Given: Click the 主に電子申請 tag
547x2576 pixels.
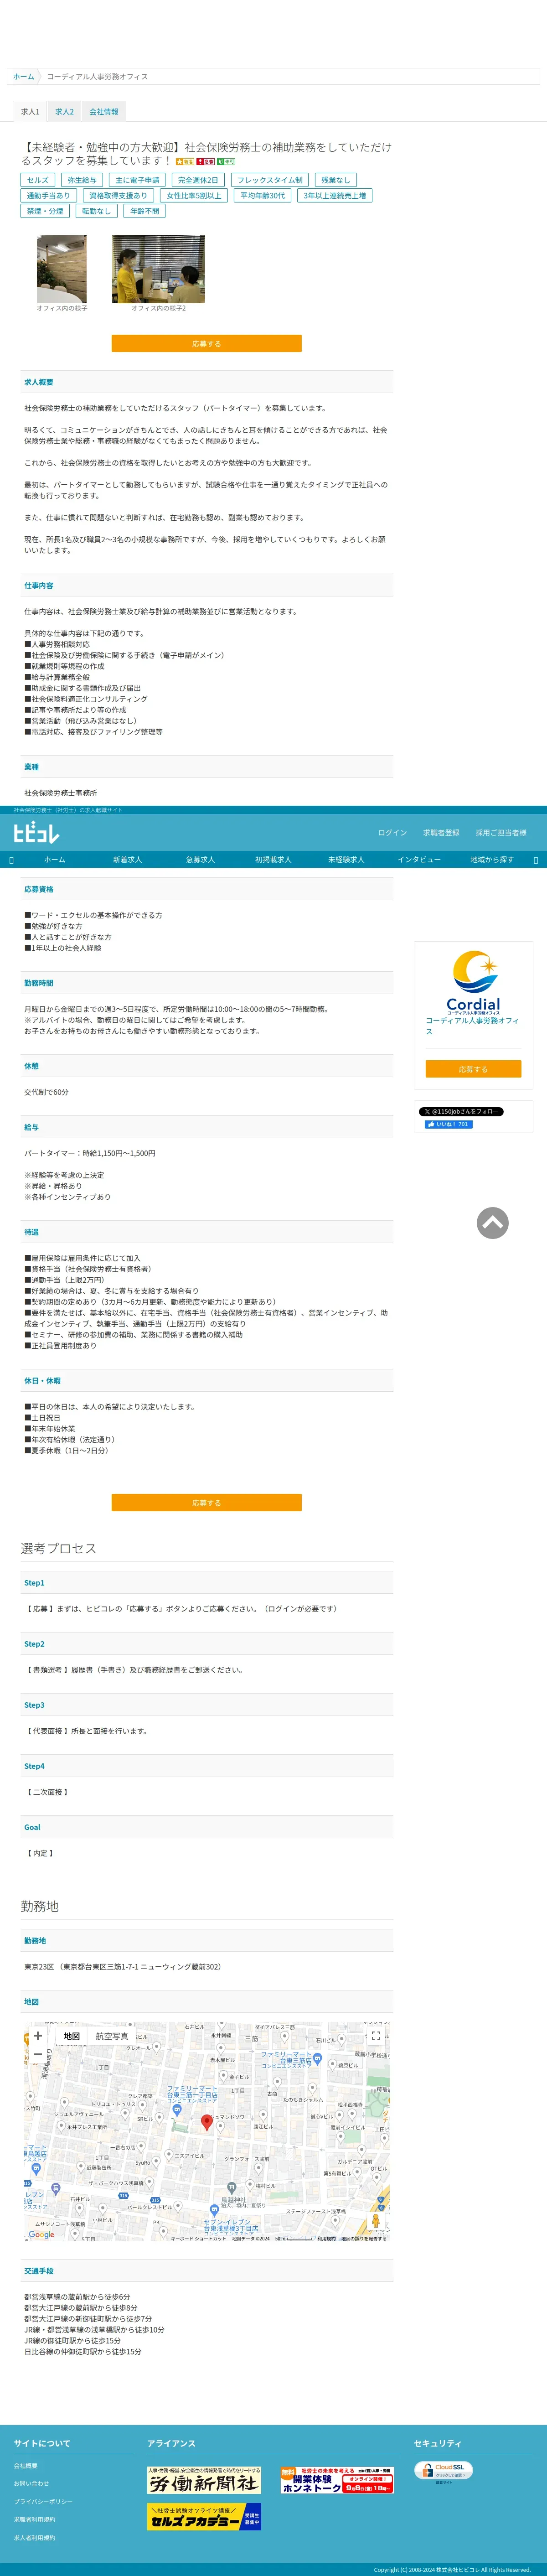Looking at the screenshot, I should [137, 180].
